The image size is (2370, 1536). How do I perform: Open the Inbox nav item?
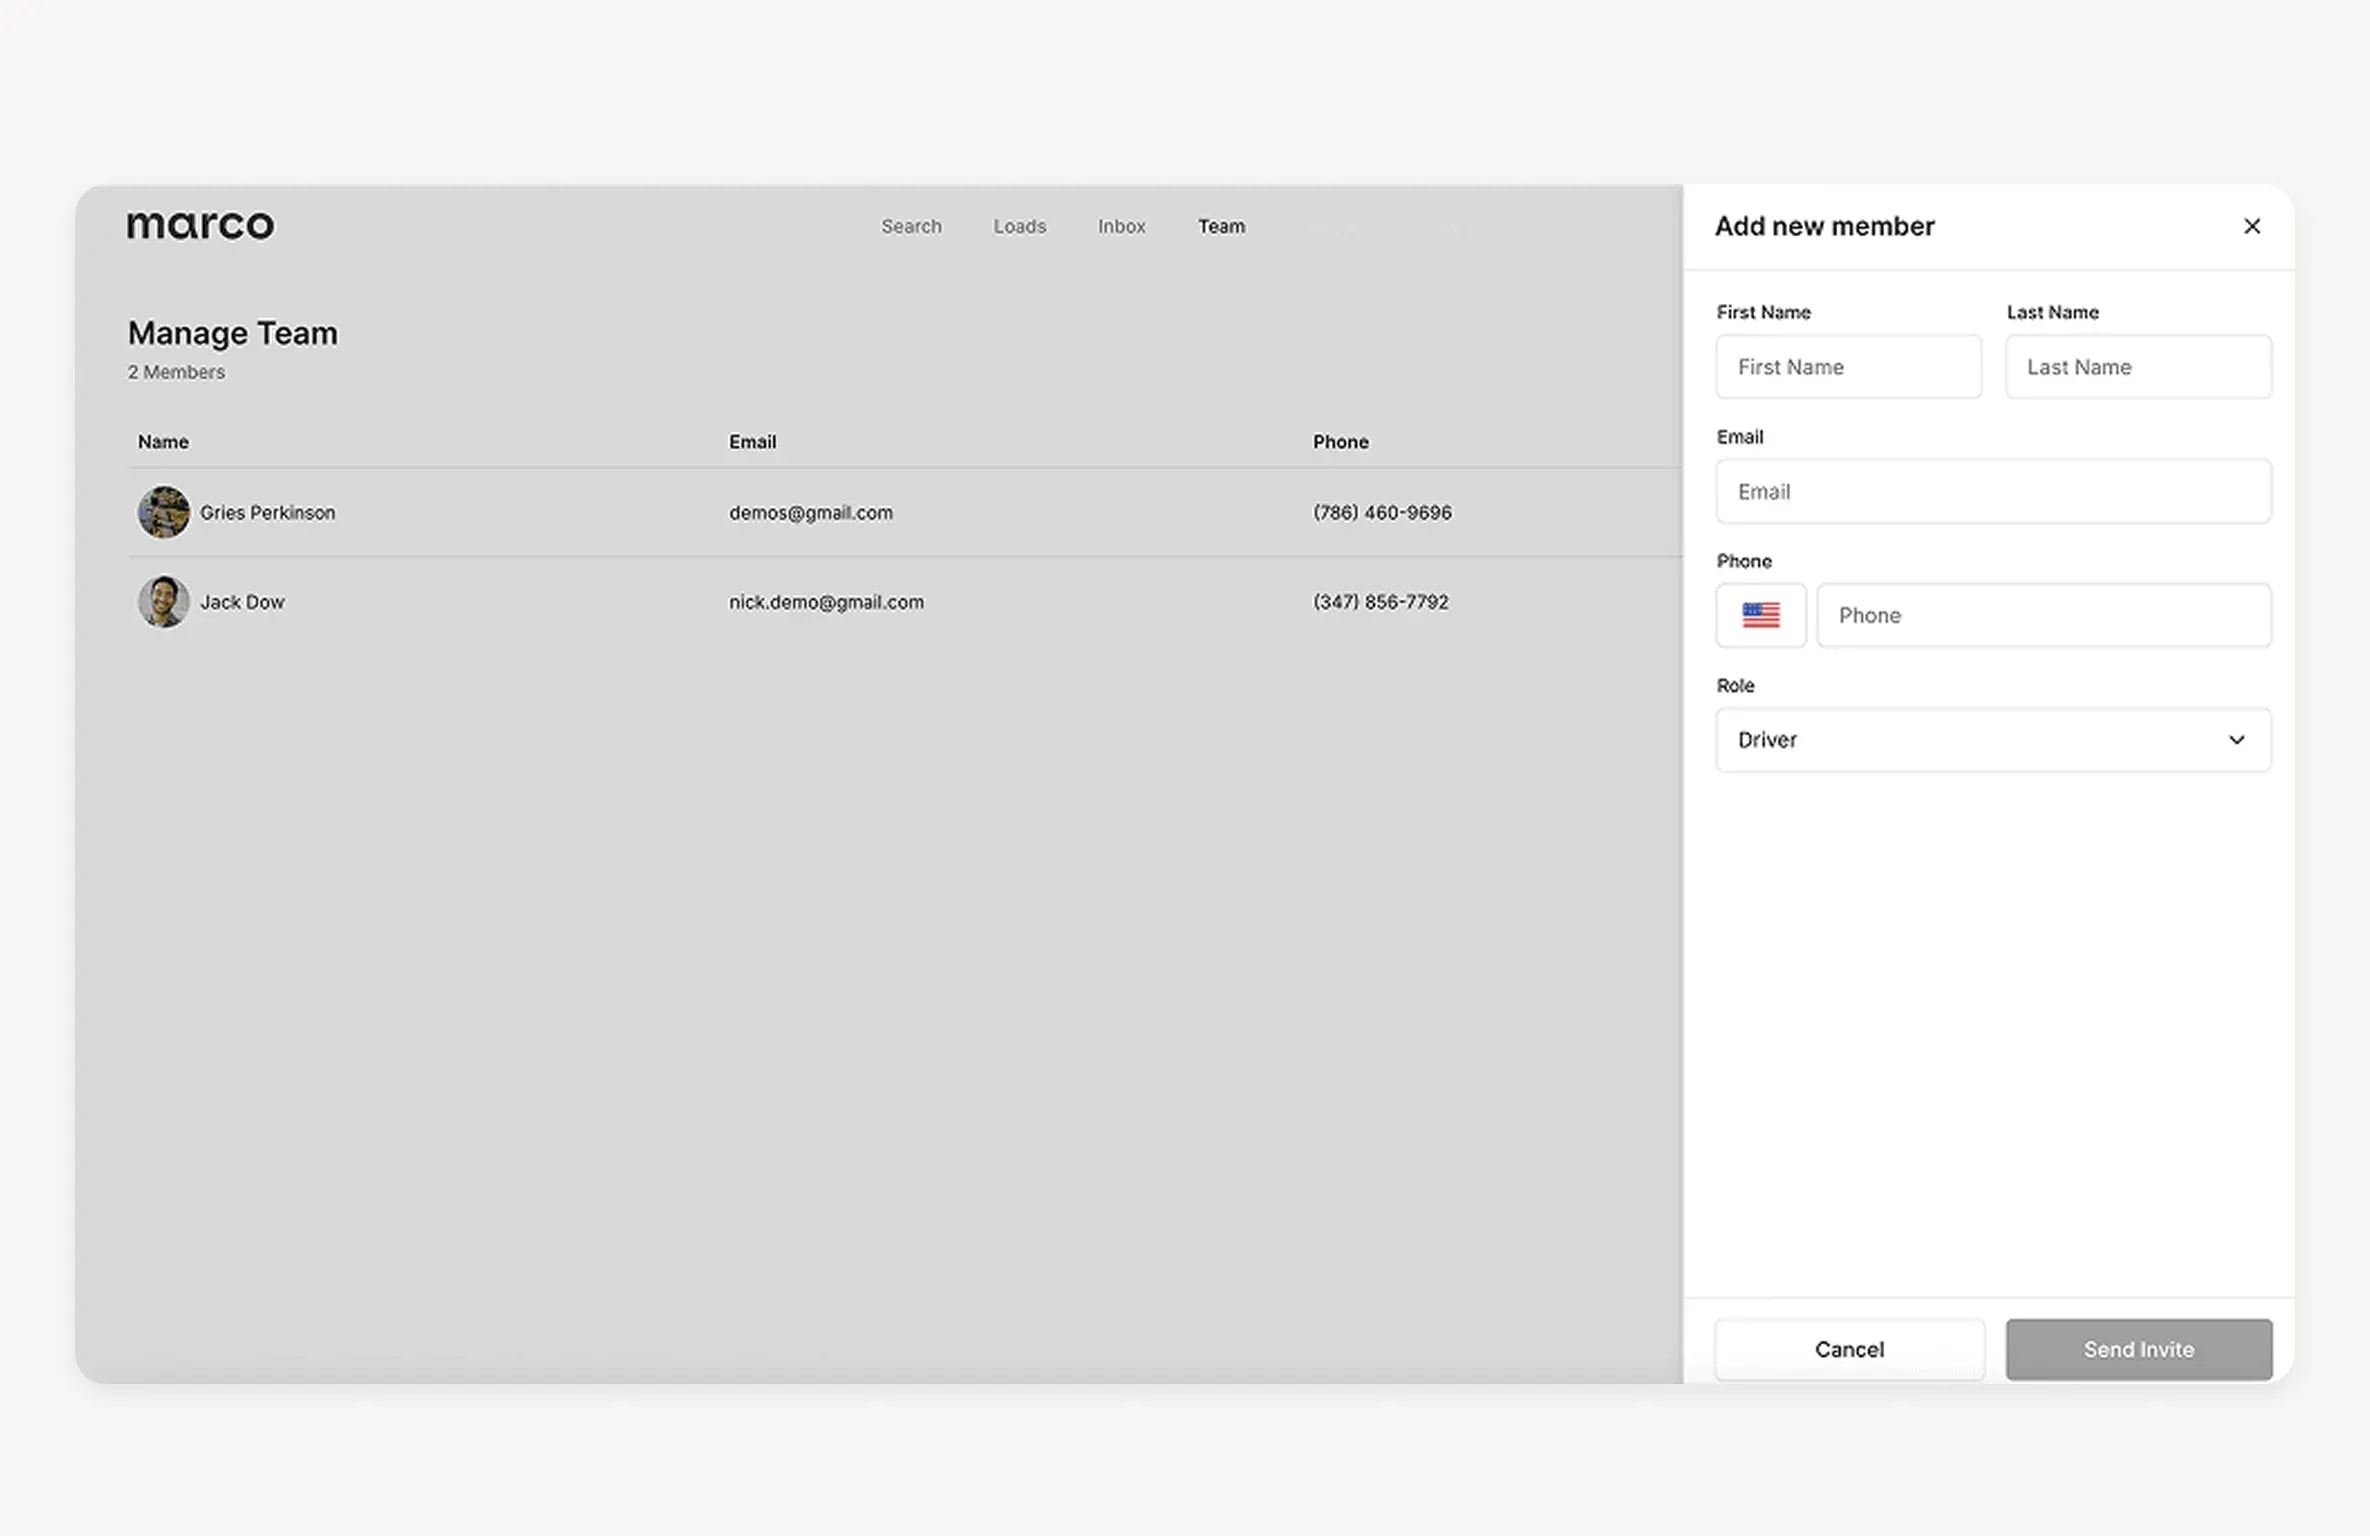[x=1121, y=227]
